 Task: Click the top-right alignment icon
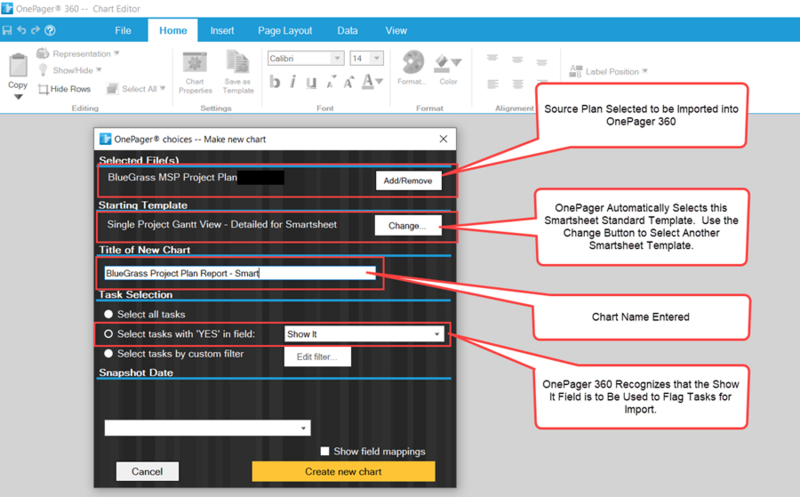click(542, 61)
